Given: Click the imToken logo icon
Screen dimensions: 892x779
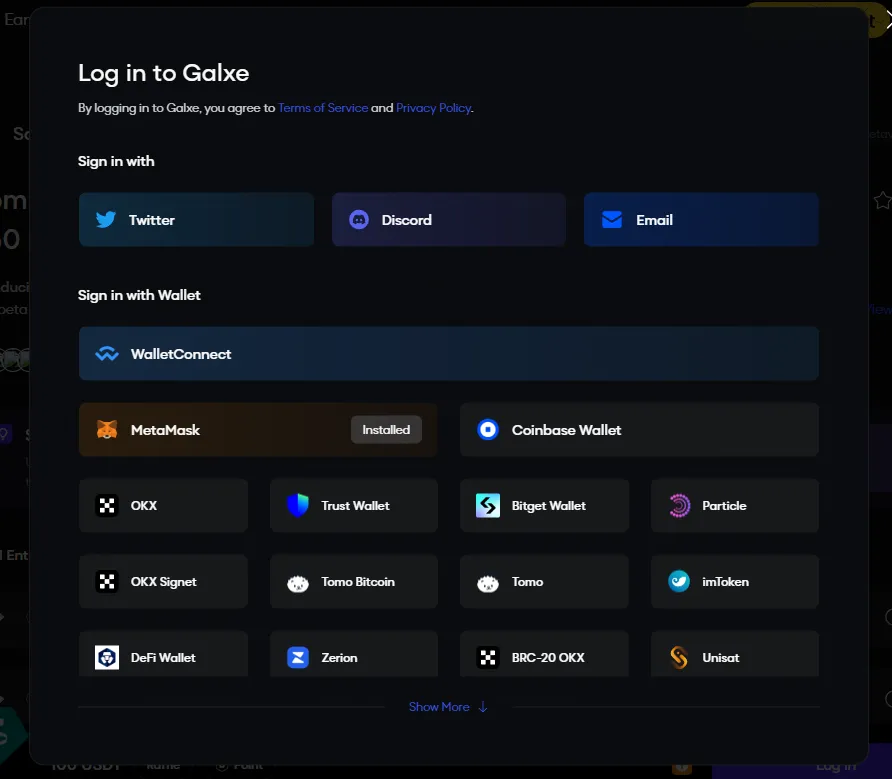Looking at the screenshot, I should tap(679, 582).
